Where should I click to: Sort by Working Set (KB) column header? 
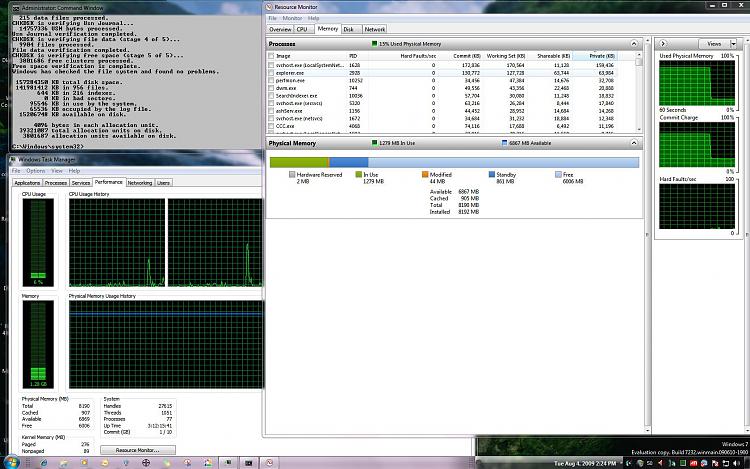[504, 56]
